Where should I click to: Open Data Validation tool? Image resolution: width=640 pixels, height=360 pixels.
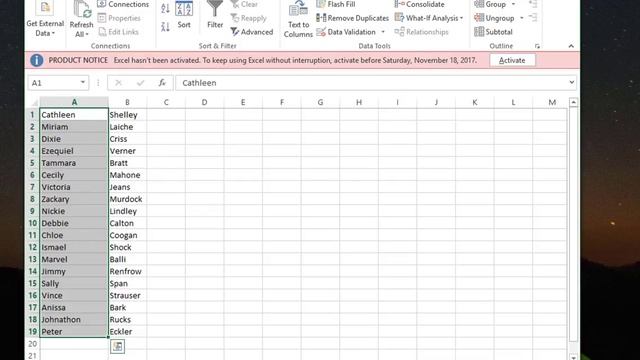coord(346,32)
